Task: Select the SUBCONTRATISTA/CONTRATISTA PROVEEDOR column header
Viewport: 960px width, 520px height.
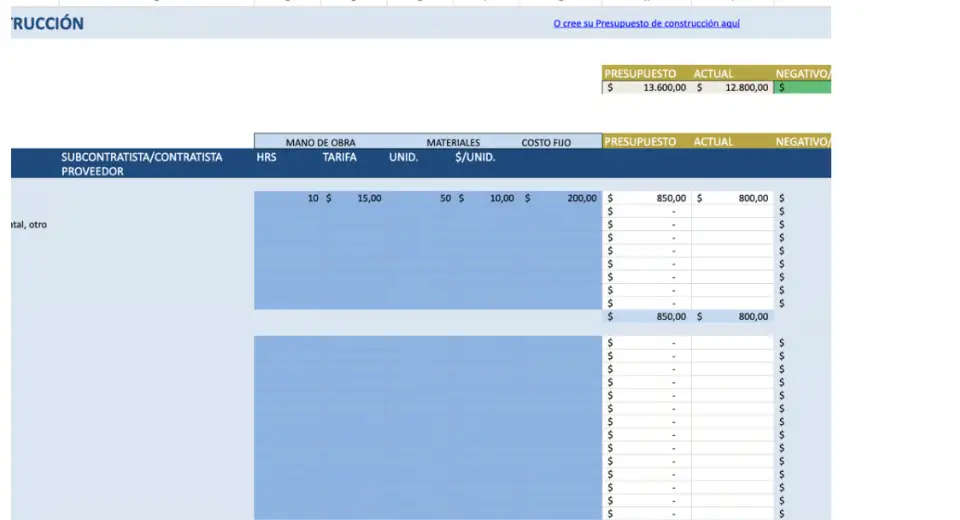Action: [x=141, y=164]
